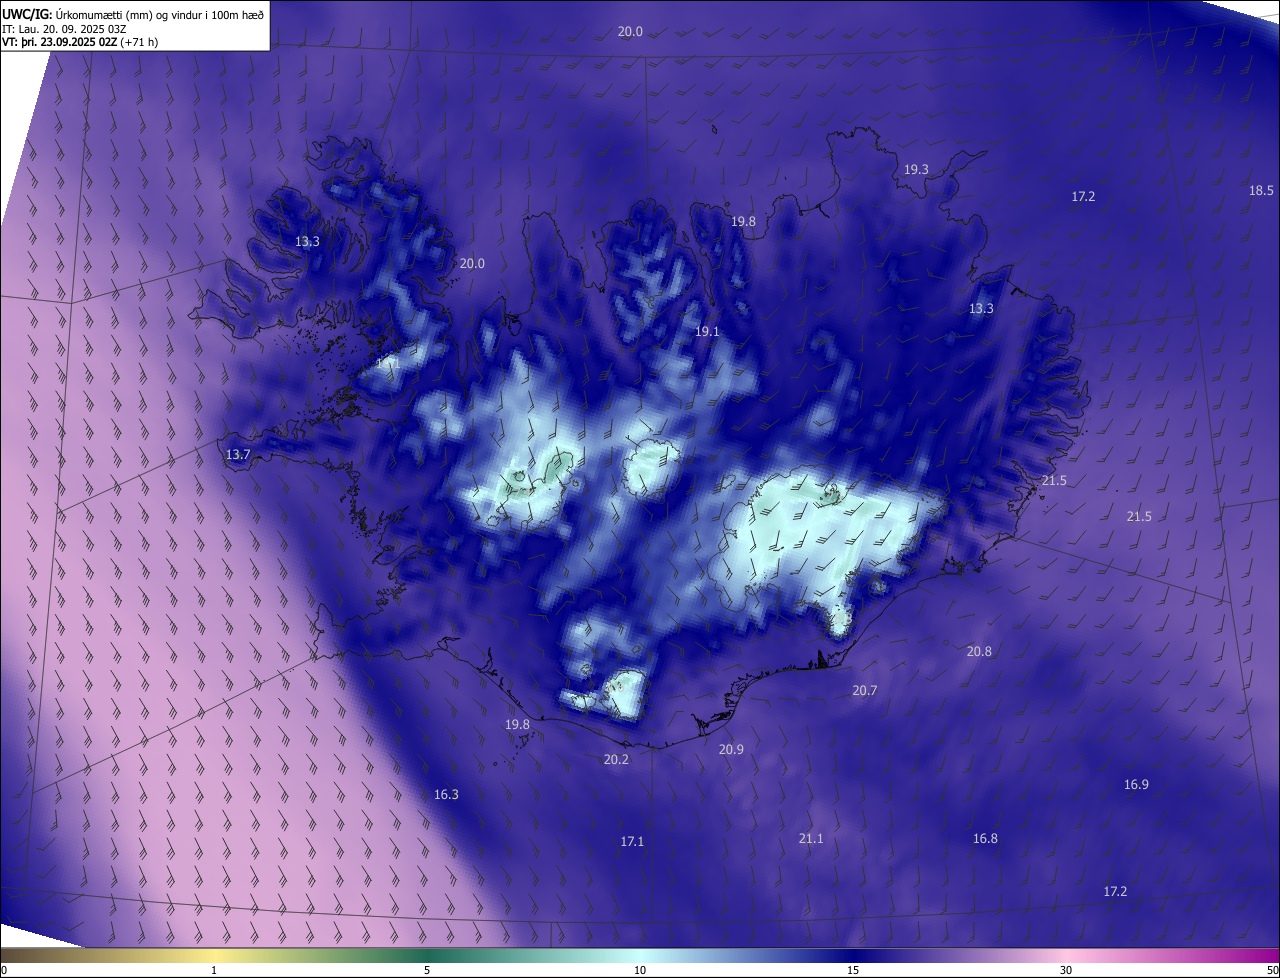Image resolution: width=1280 pixels, height=978 pixels.
Task: Click the 16.8 value label
Action: click(x=985, y=839)
